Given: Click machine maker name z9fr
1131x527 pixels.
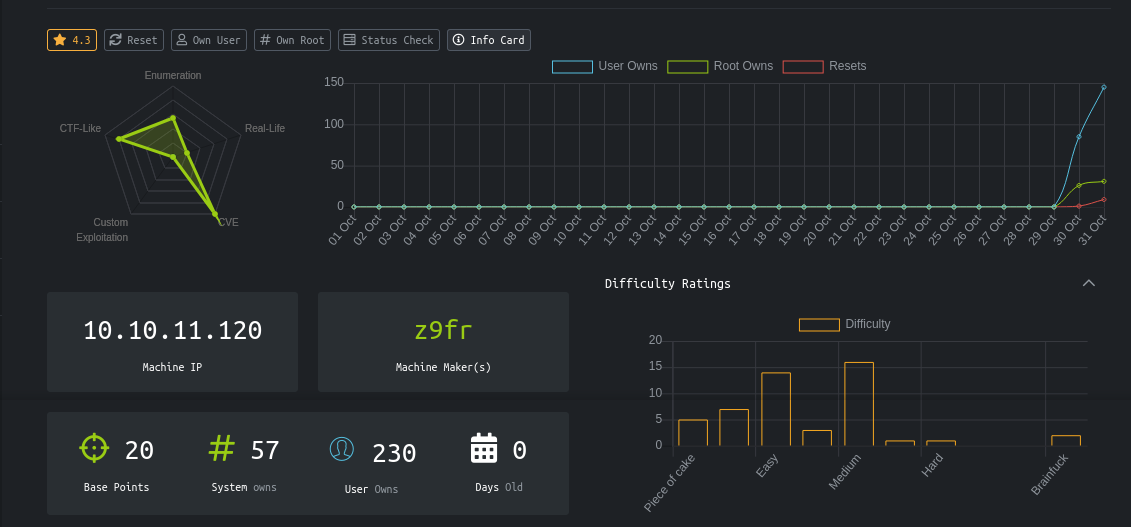Looking at the screenshot, I should (x=443, y=330).
